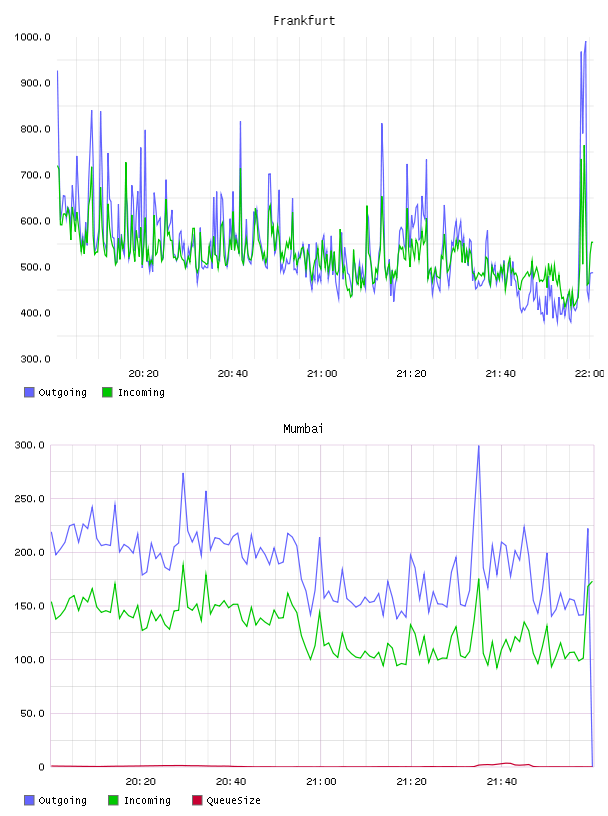Click the 150.0 y-axis label in Mumbai chart
The width and height of the screenshot is (608, 816).
pyautogui.click(x=29, y=606)
